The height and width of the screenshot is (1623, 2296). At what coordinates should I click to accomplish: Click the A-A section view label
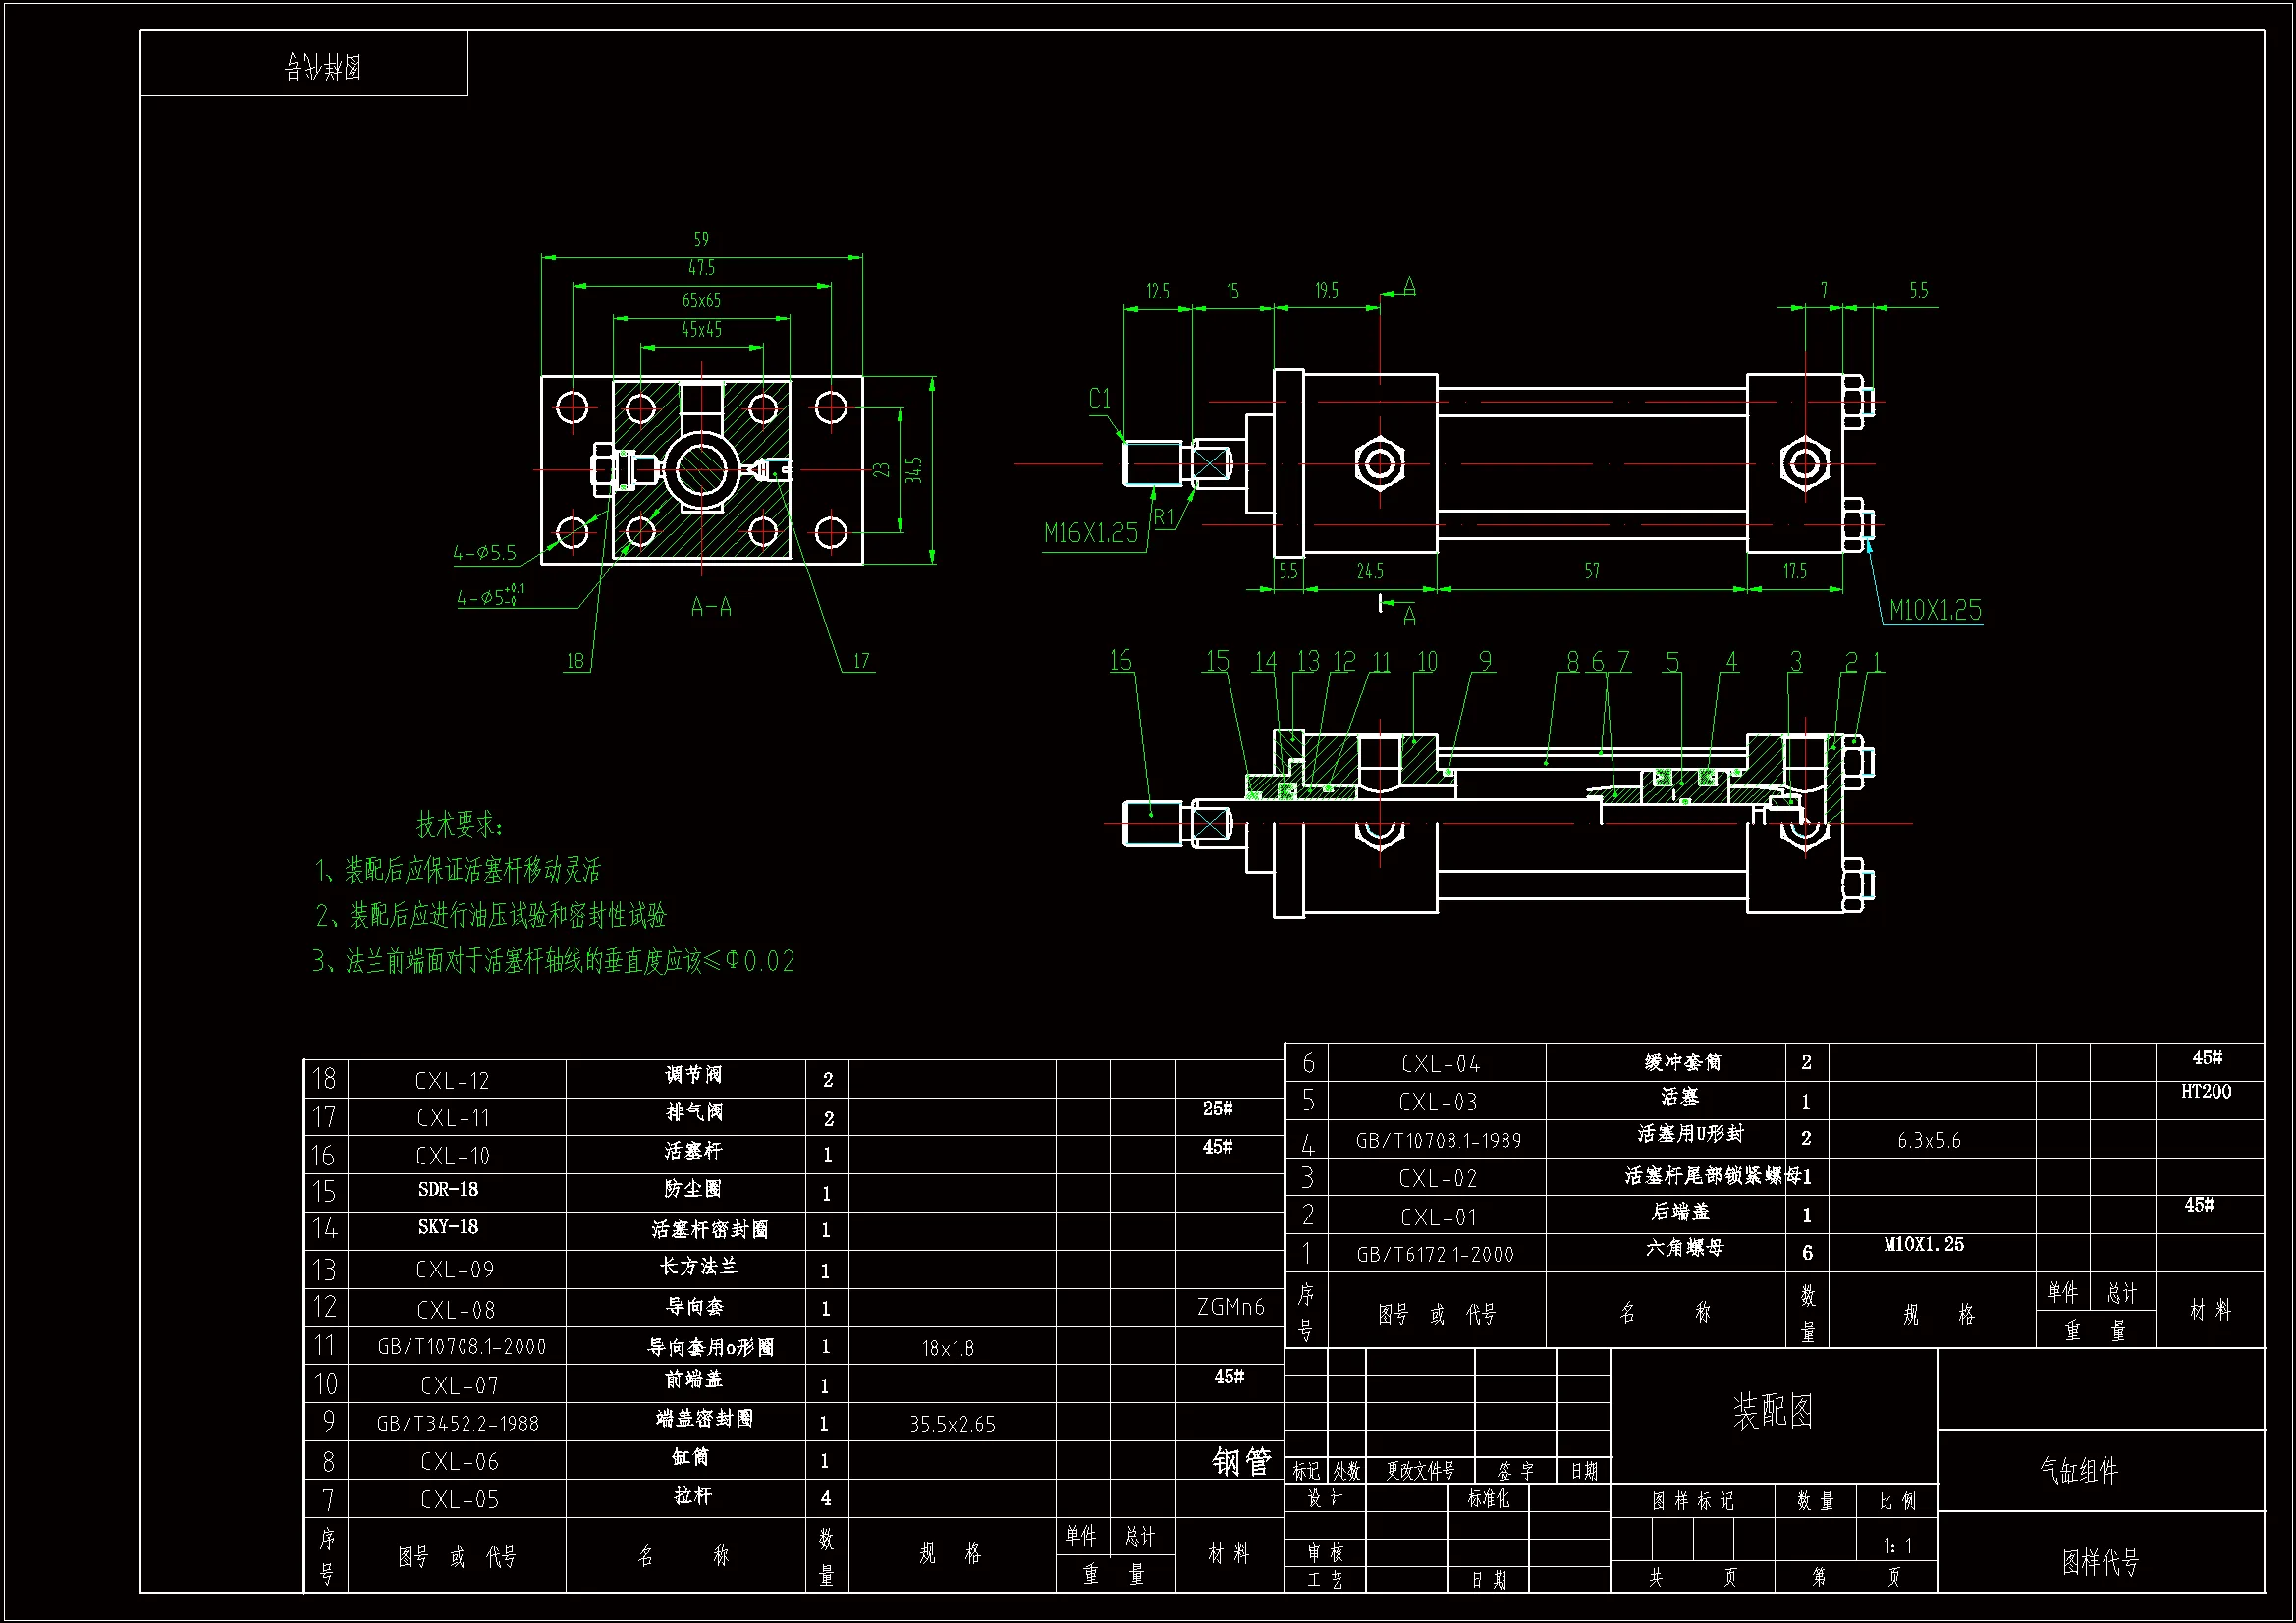711,607
